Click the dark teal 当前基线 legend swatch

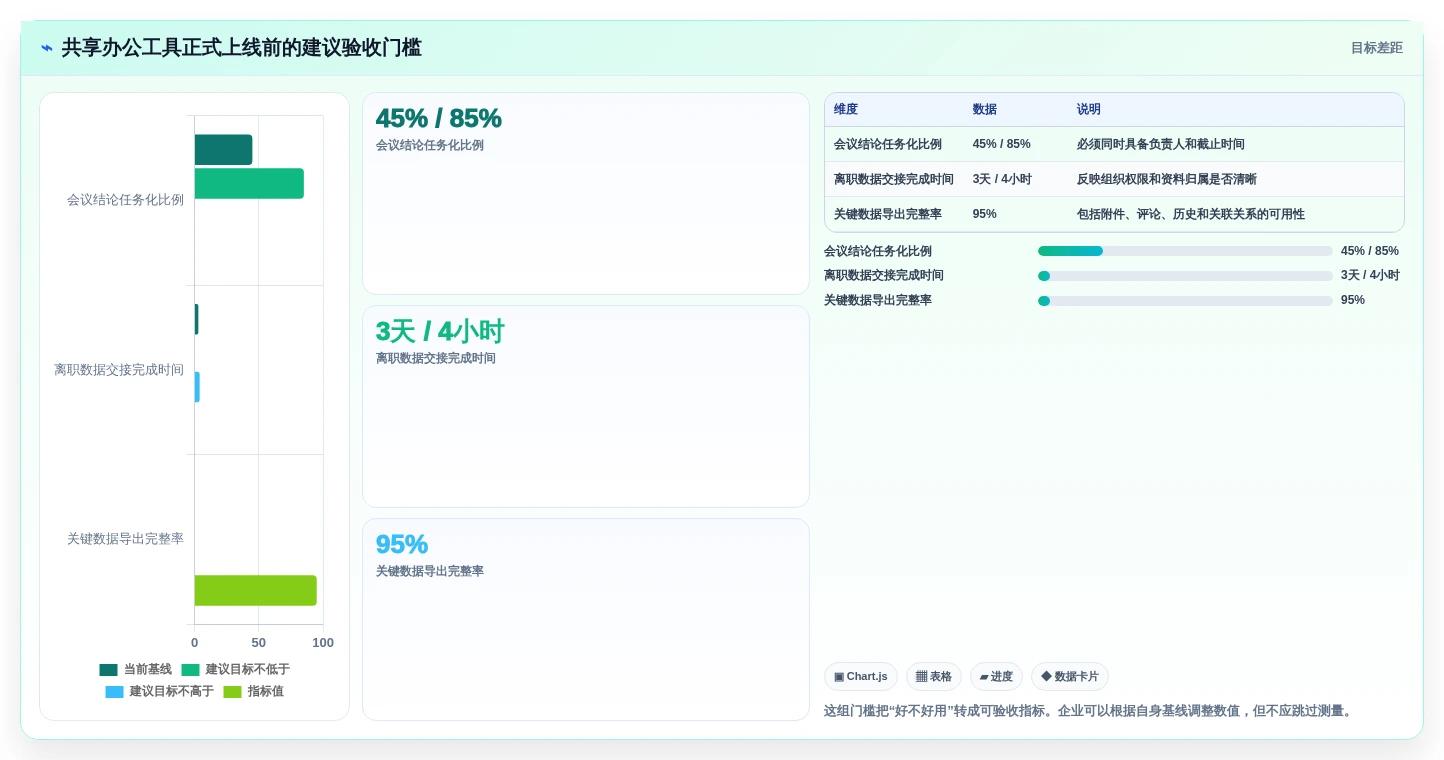tap(108, 670)
